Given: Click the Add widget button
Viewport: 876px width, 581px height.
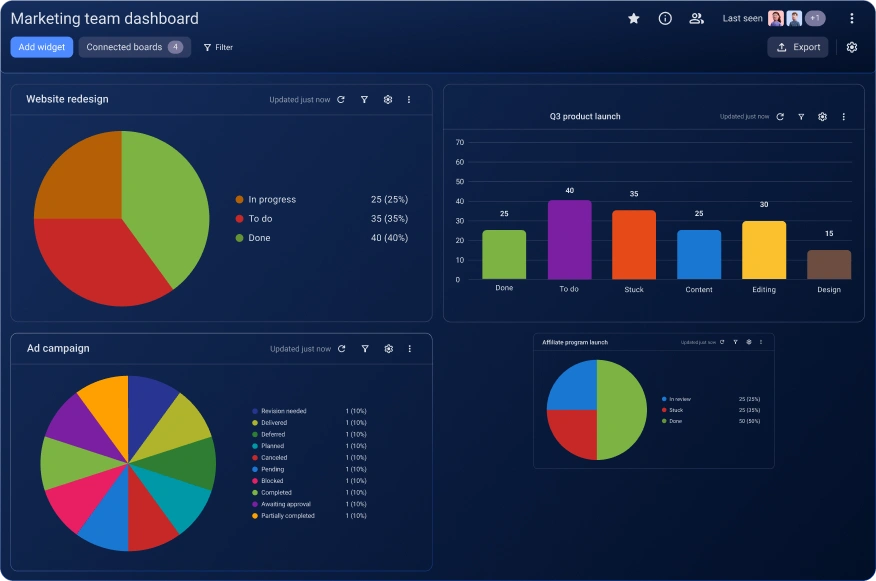Looking at the screenshot, I should tap(42, 47).
